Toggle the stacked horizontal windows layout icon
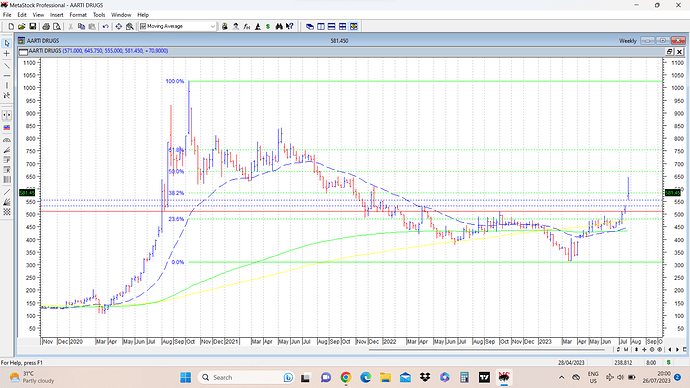Viewport: 690px width, 388px height. pos(332,26)
